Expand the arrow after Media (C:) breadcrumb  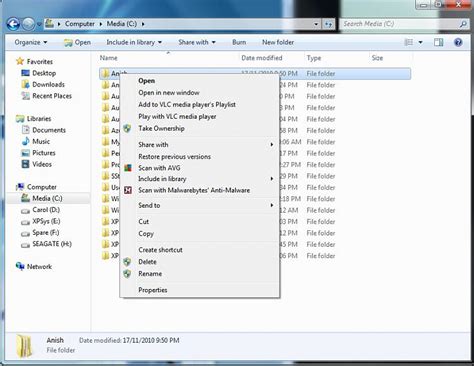click(x=143, y=24)
